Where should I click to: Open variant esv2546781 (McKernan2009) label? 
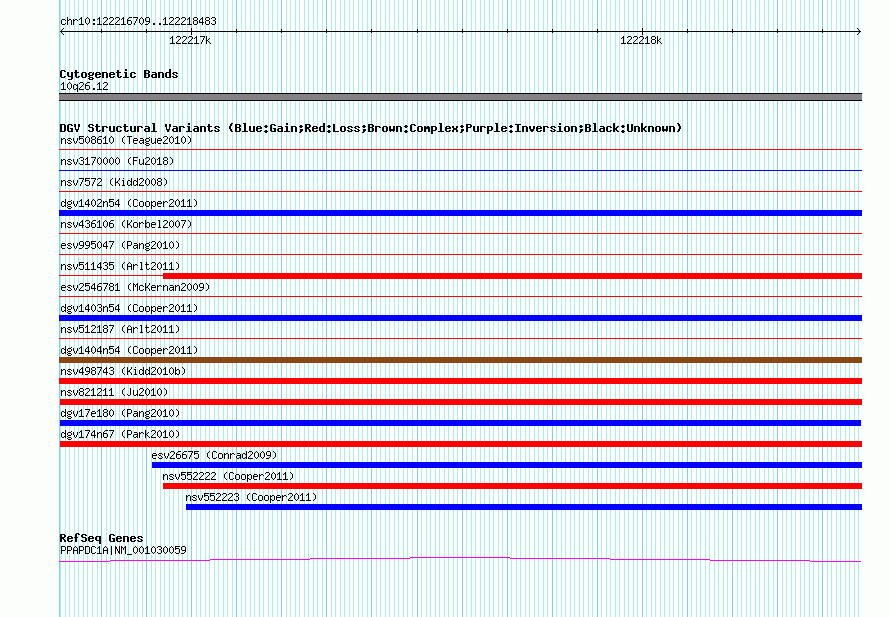[135, 287]
